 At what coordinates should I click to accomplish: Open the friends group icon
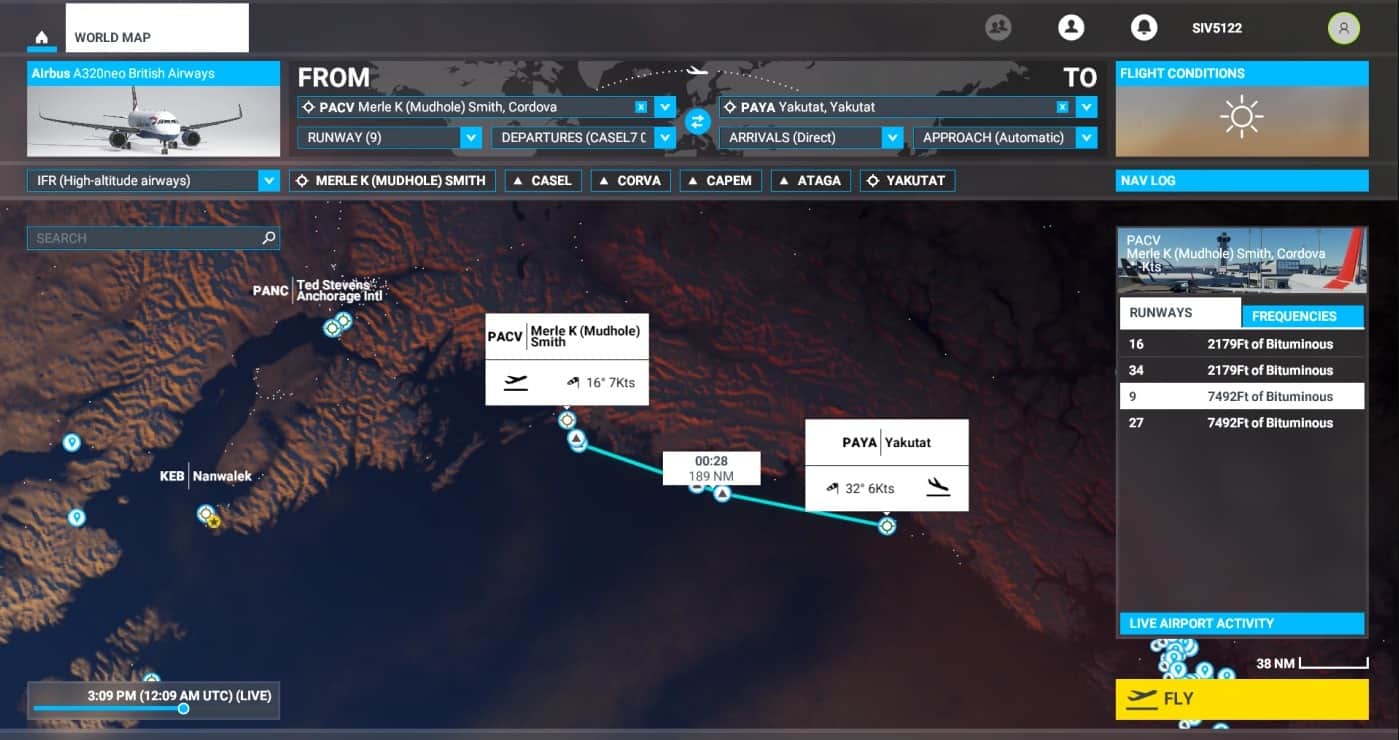[x=998, y=28]
